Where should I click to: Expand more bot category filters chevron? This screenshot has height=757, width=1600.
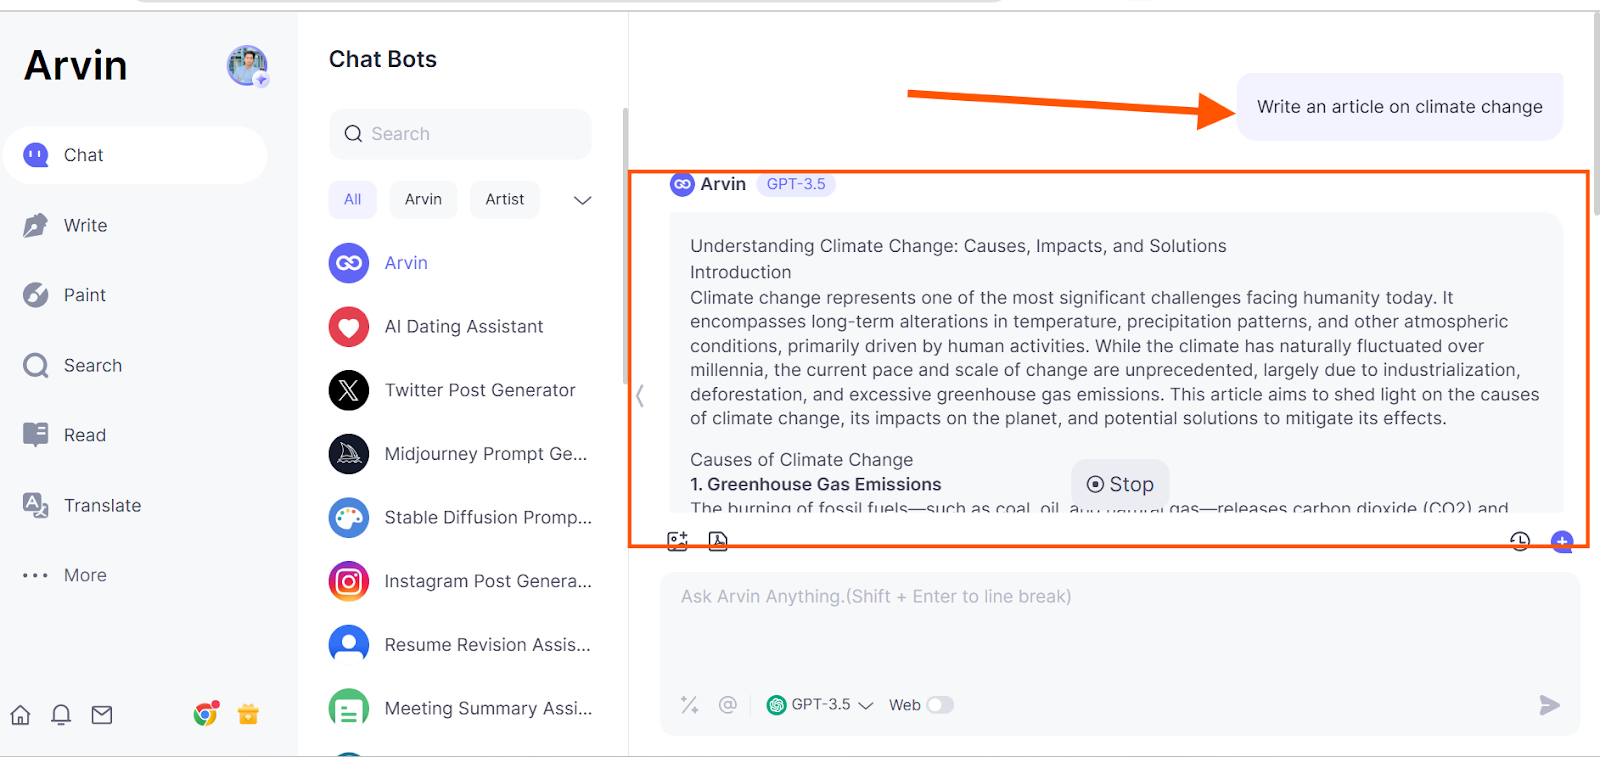click(583, 200)
